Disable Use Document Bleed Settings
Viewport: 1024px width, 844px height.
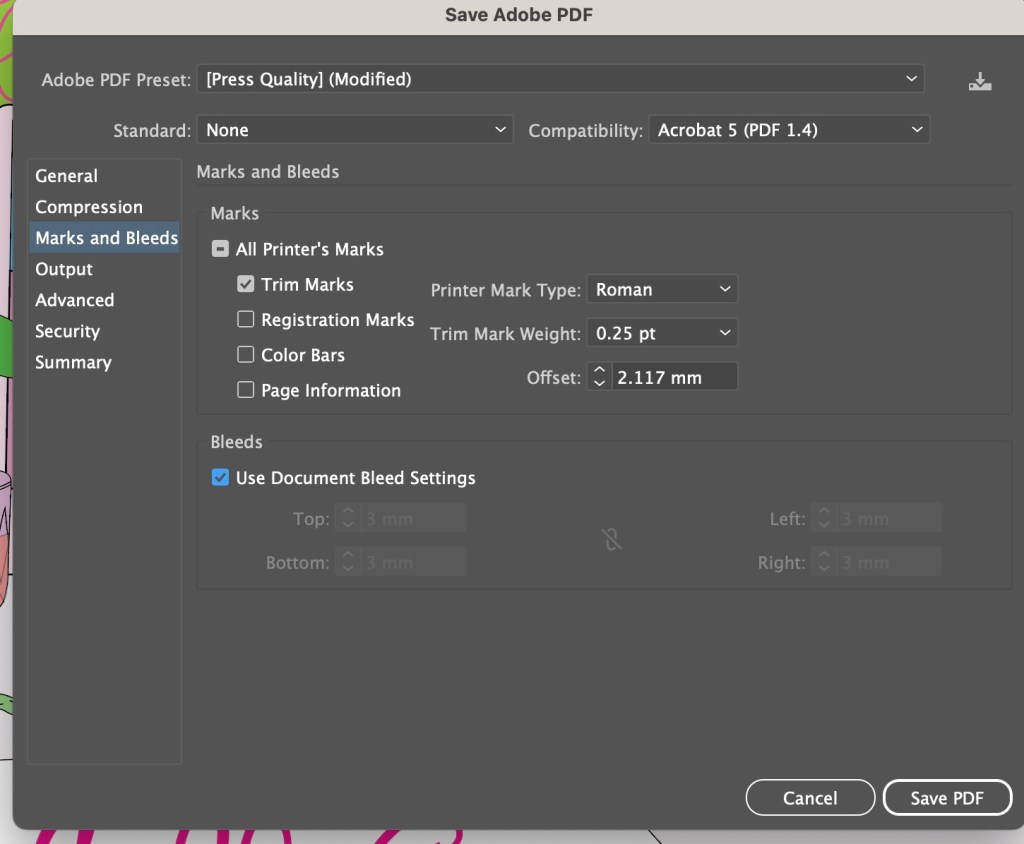[x=220, y=478]
